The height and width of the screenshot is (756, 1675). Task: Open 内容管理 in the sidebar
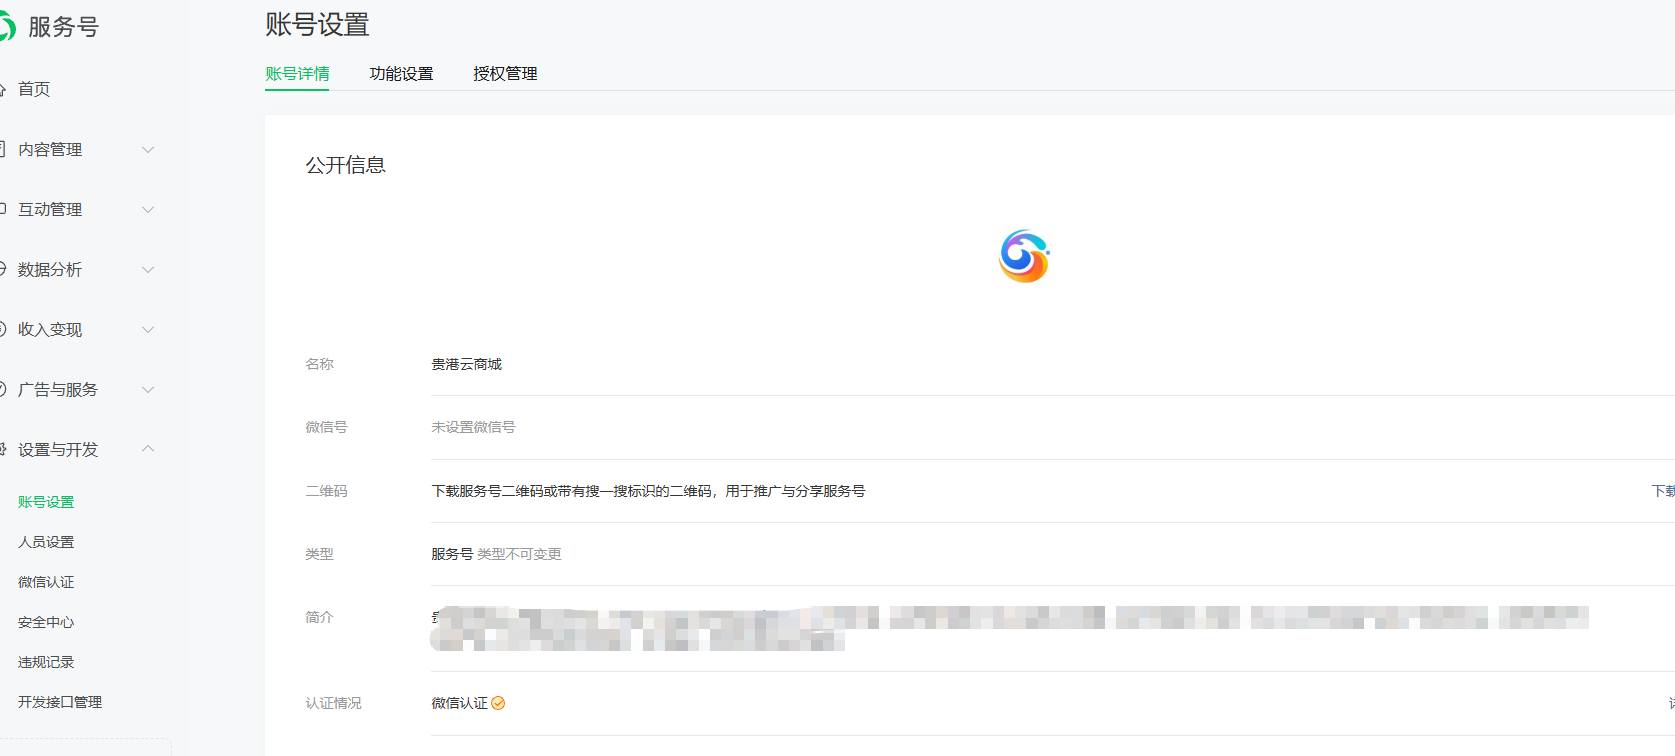50,150
